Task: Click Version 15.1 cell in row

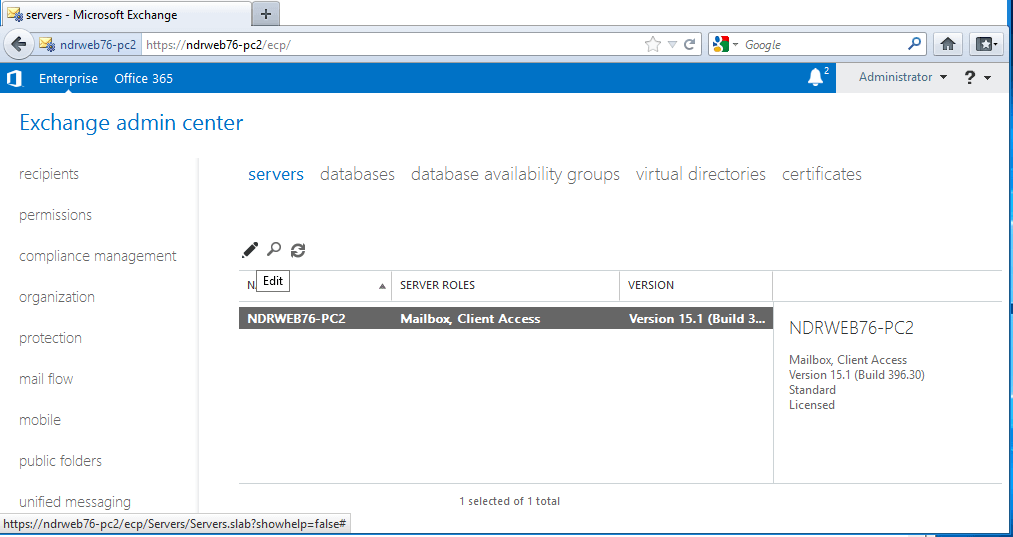Action: 697,319
